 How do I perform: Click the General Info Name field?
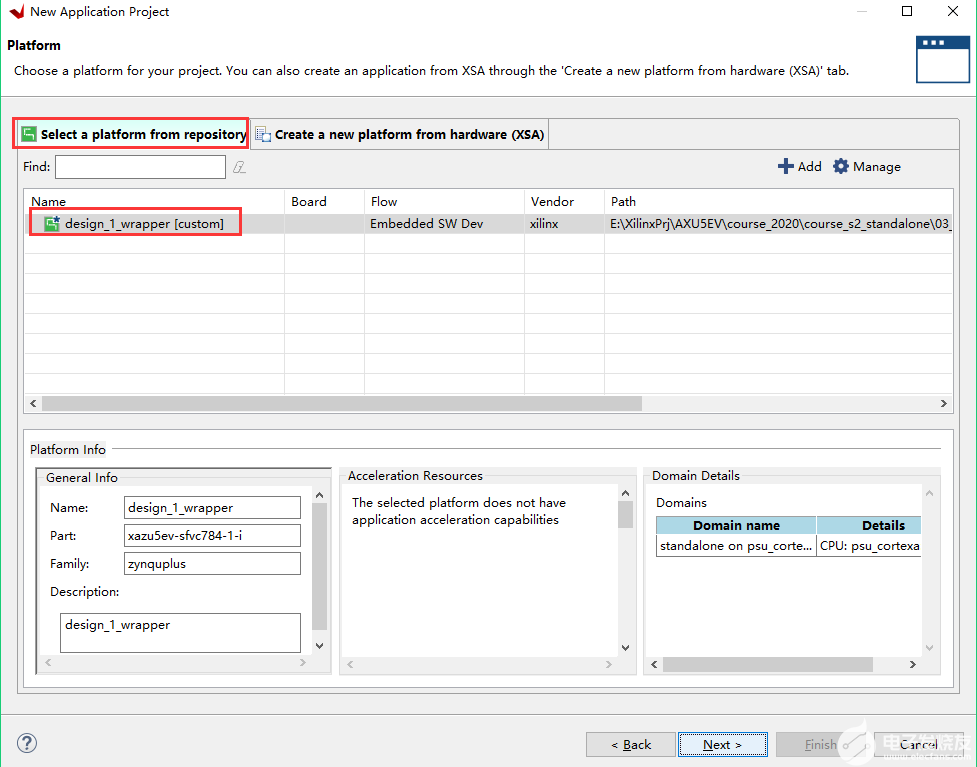pos(212,508)
